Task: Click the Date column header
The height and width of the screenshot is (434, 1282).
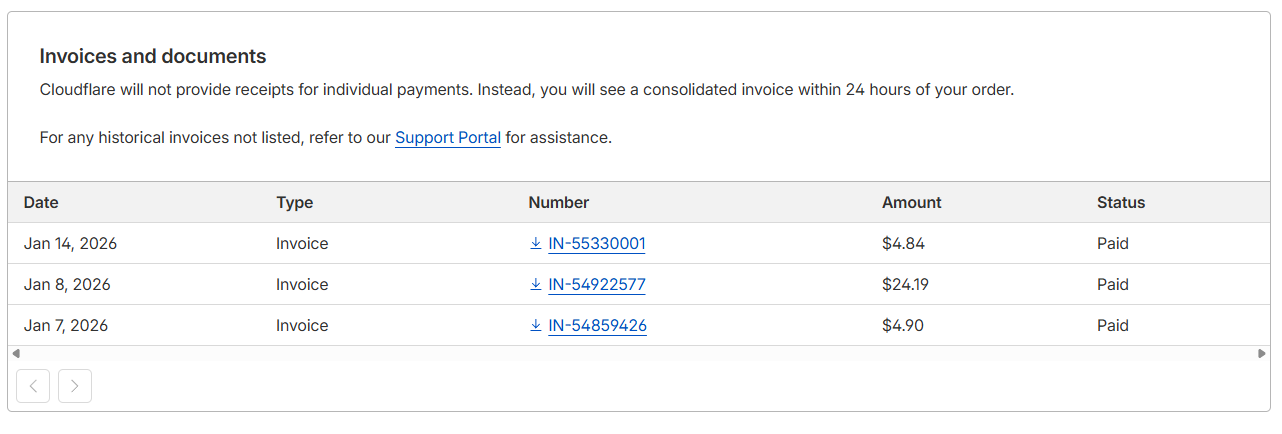Action: pyautogui.click(x=41, y=202)
